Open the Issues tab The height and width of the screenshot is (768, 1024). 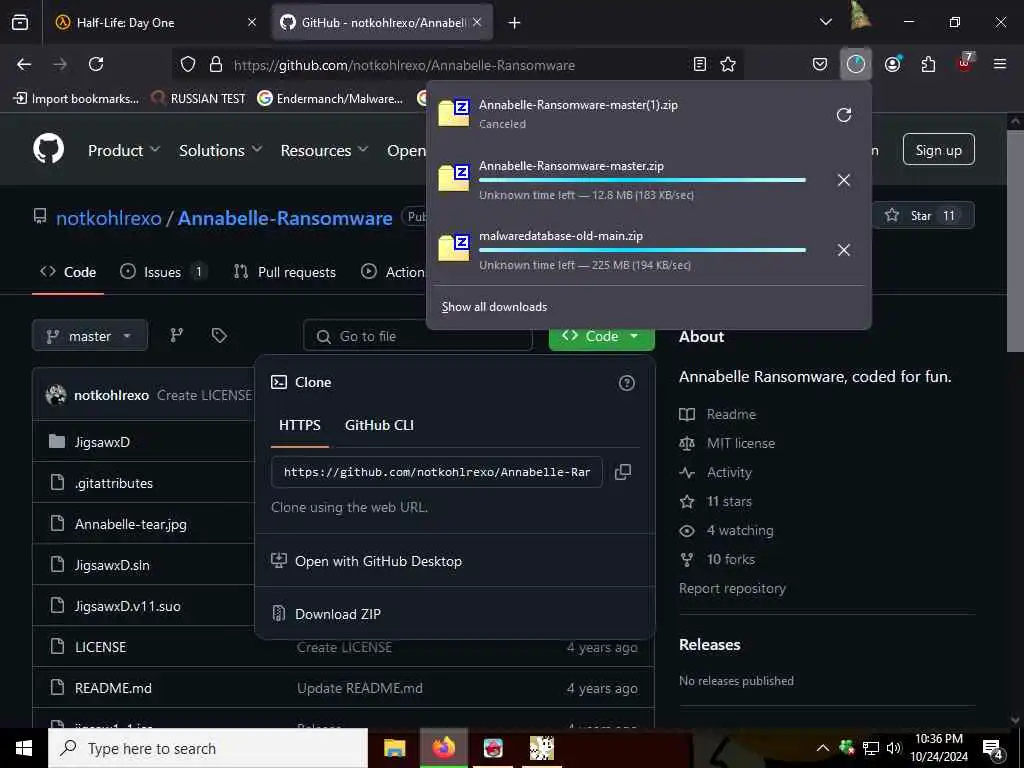point(163,272)
